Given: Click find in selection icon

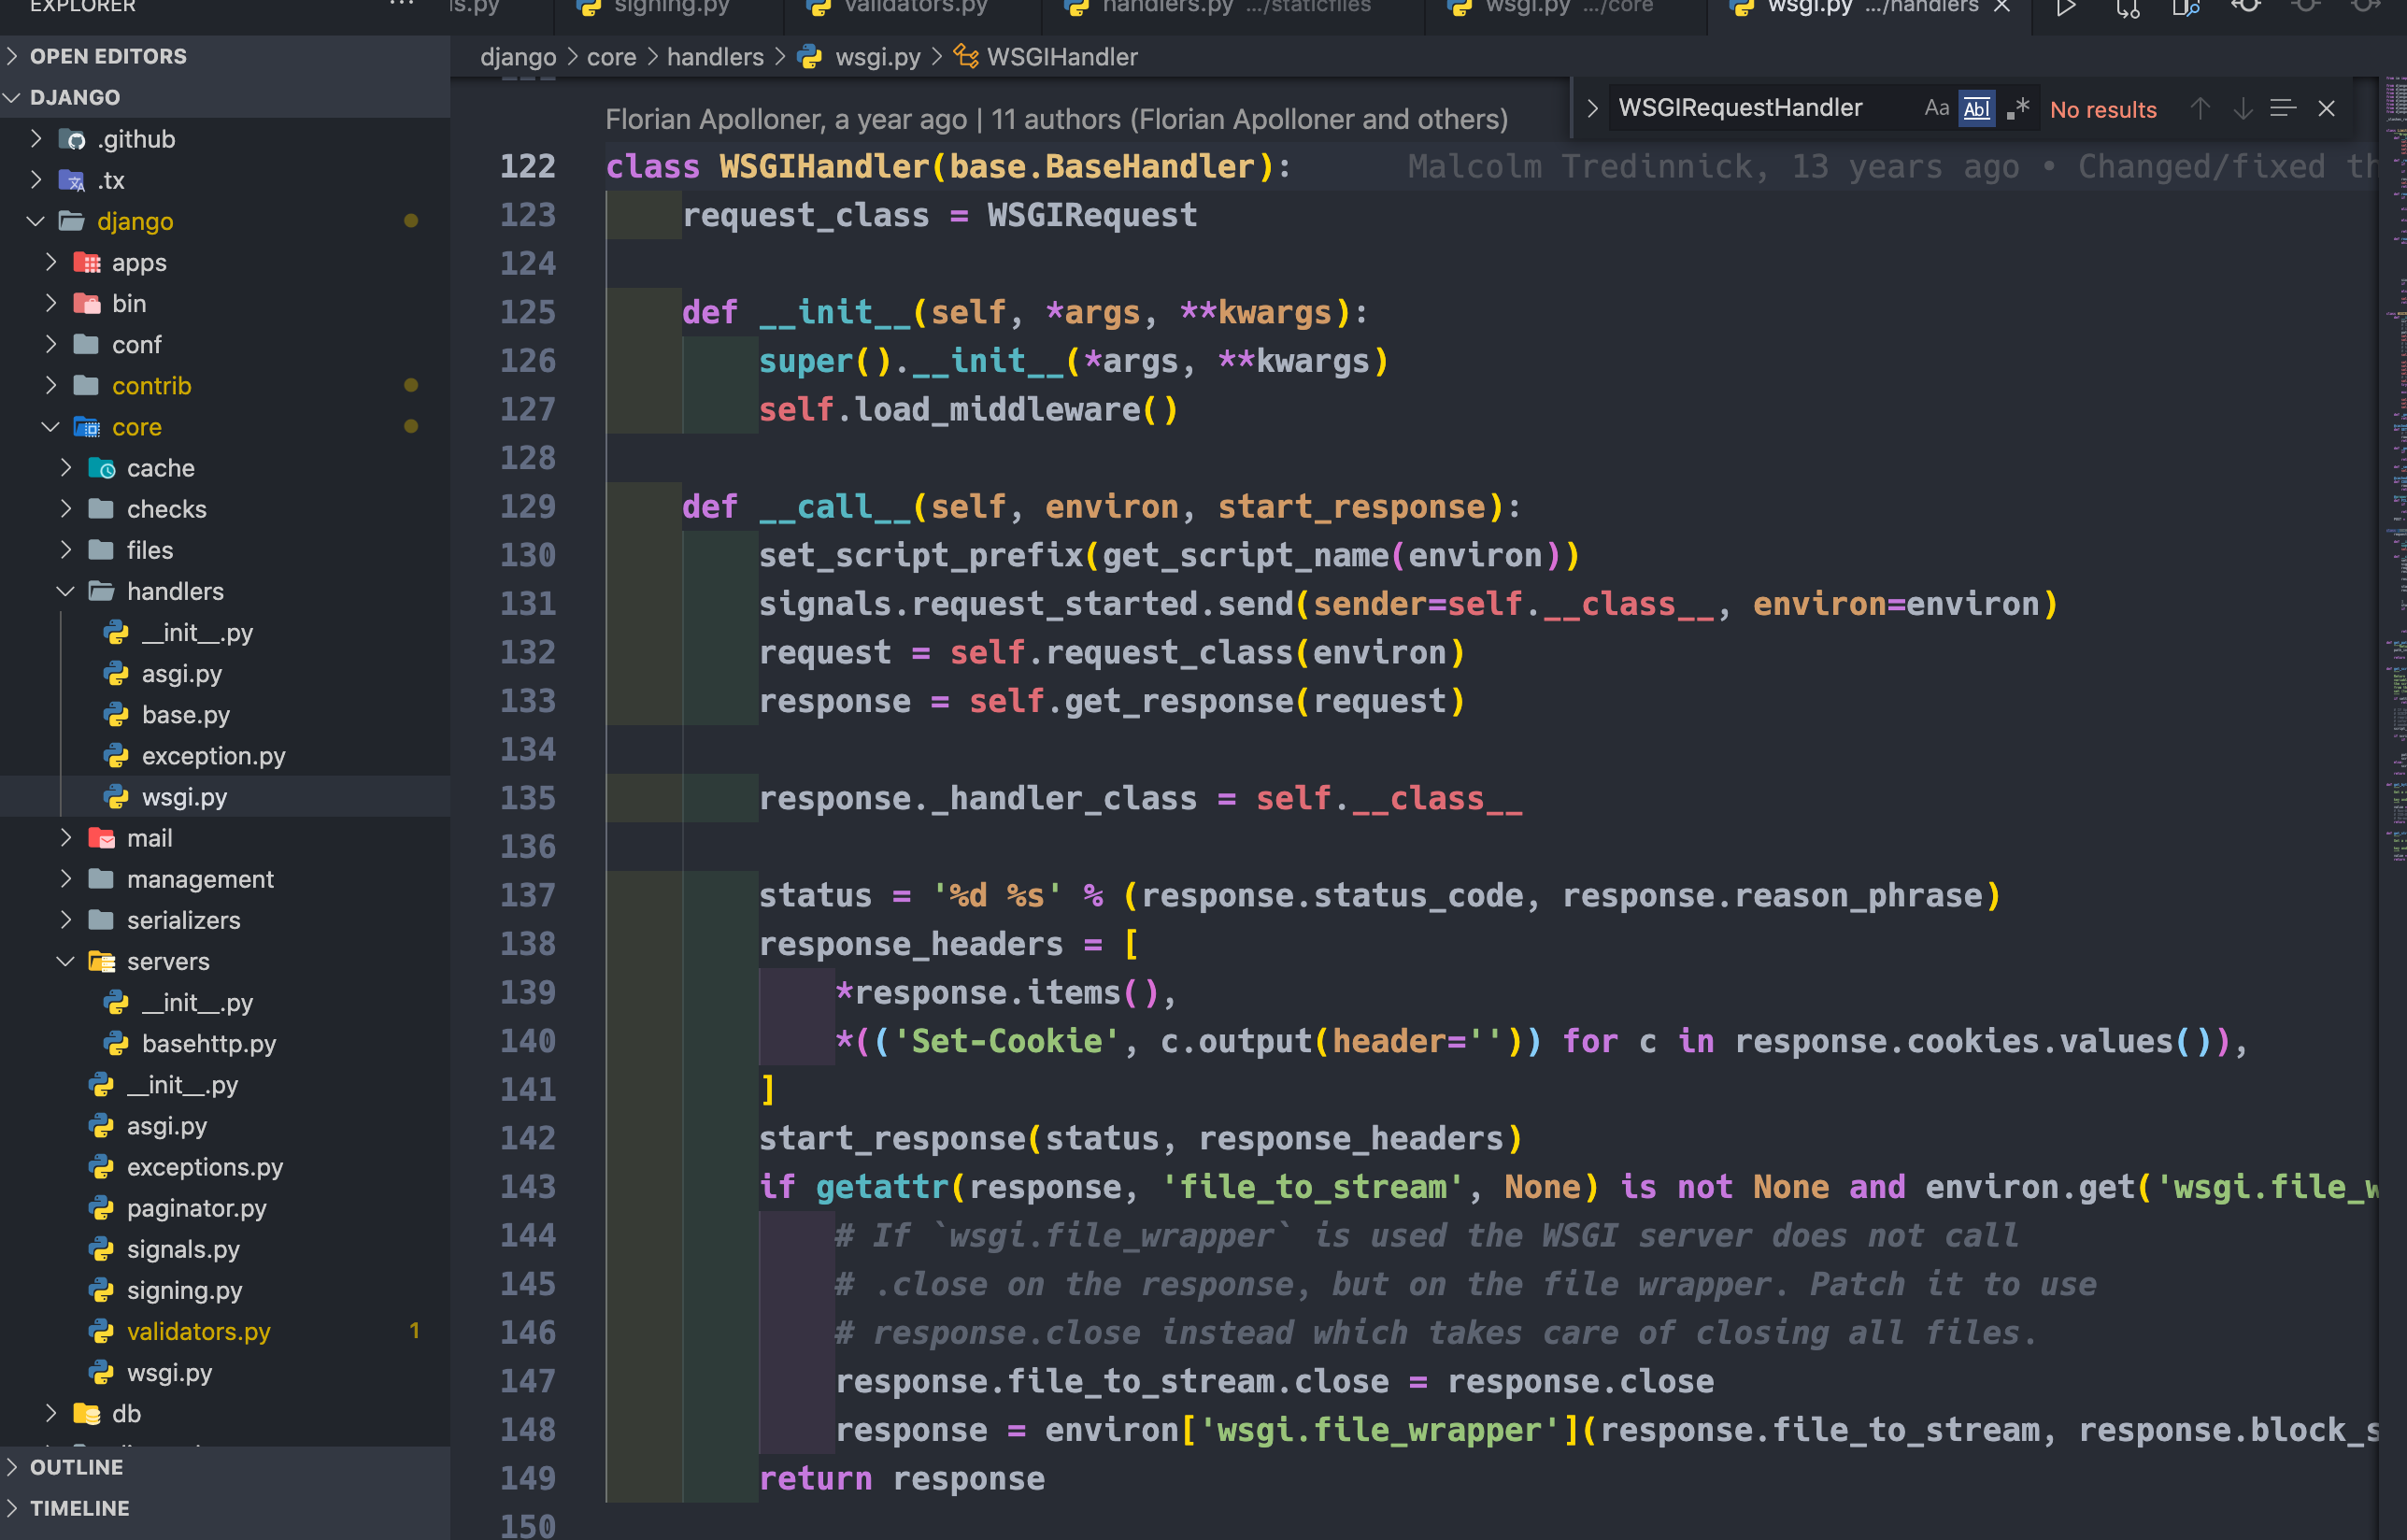Looking at the screenshot, I should 2282,108.
